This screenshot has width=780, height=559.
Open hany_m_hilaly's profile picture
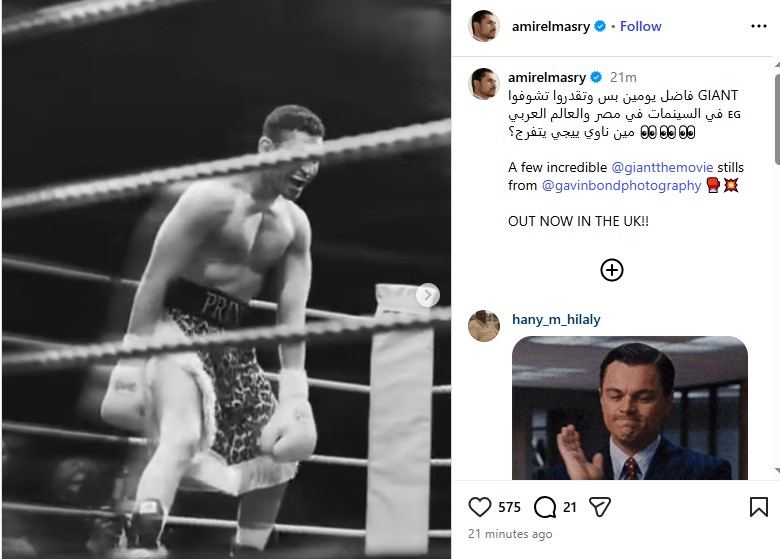[x=484, y=326]
